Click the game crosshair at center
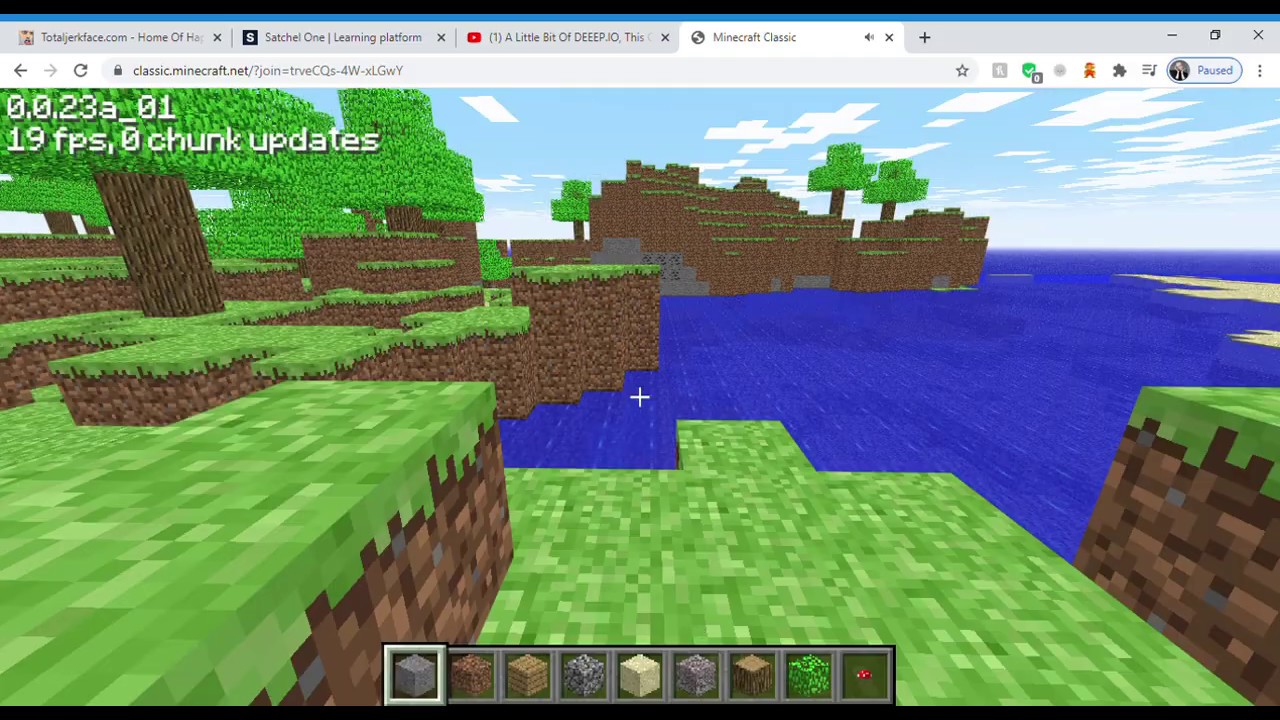The height and width of the screenshot is (720, 1280). point(640,398)
